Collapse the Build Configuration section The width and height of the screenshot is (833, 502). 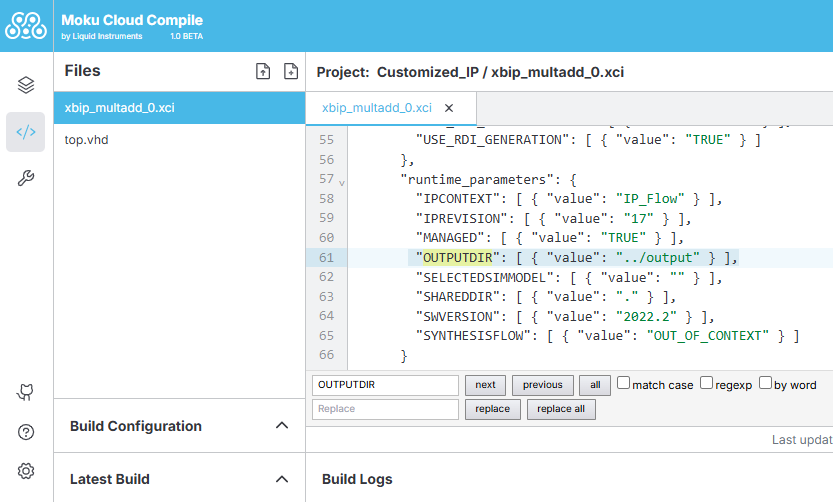coord(282,426)
